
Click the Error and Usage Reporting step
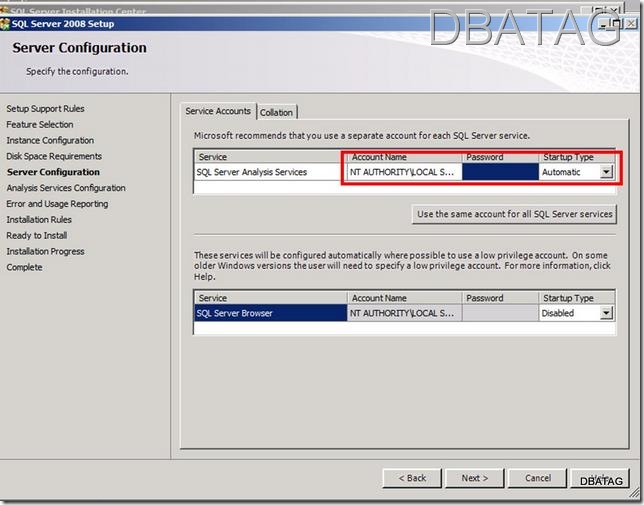(x=57, y=204)
